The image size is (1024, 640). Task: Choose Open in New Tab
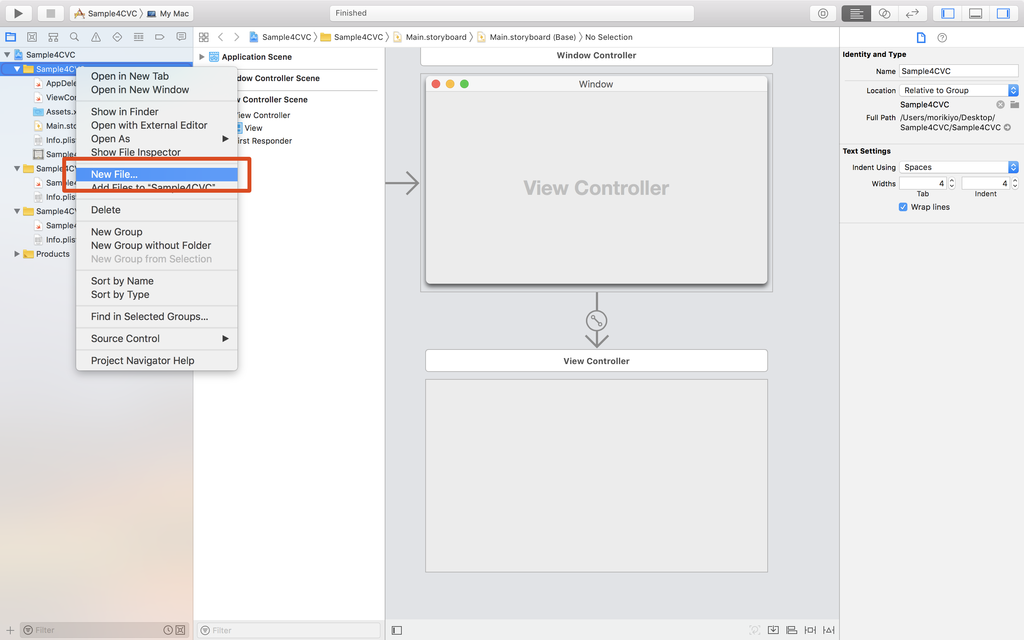click(x=157, y=76)
